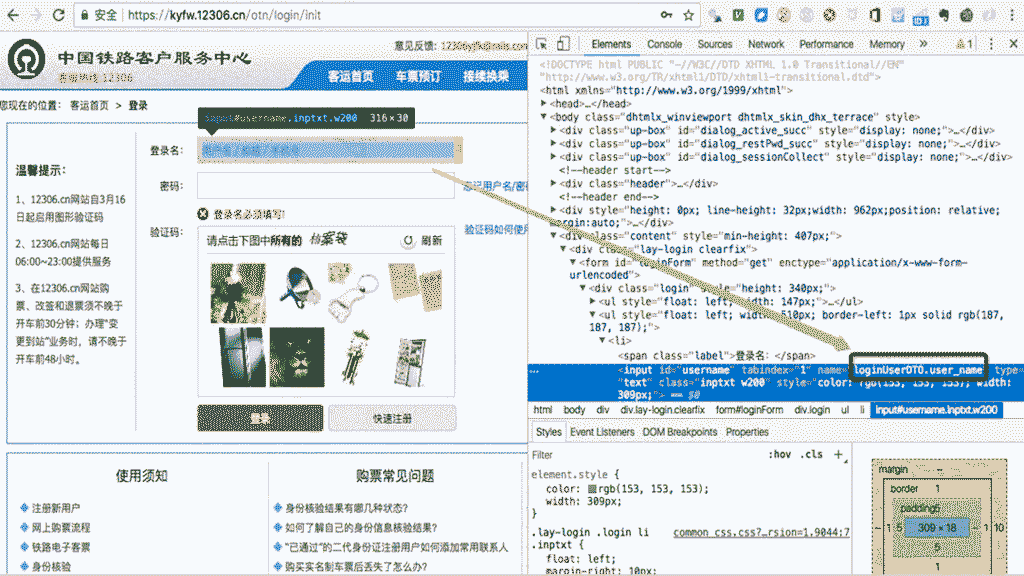
Task: Add new style rule with plus icon
Action: (x=839, y=455)
